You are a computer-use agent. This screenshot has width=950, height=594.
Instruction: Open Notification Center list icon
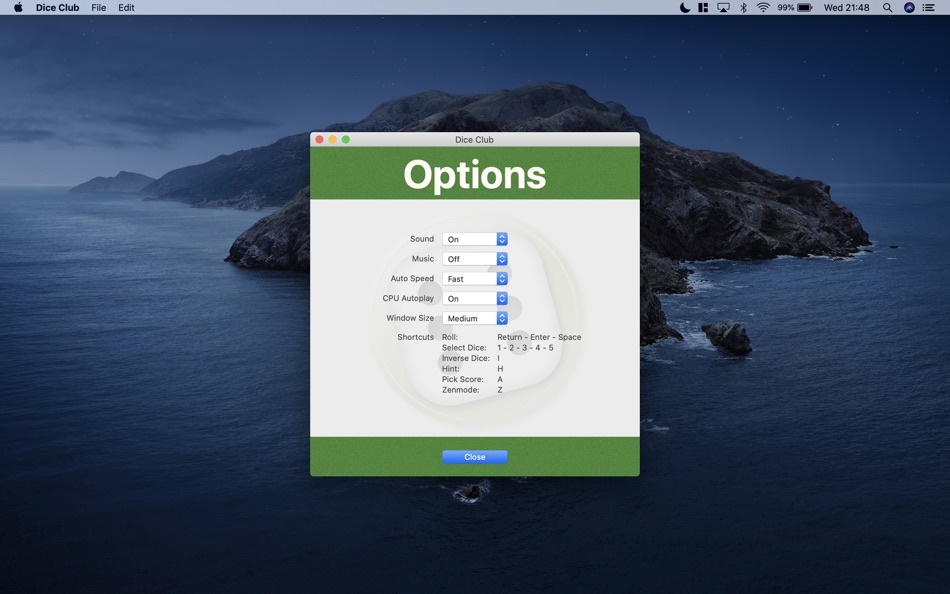point(928,7)
